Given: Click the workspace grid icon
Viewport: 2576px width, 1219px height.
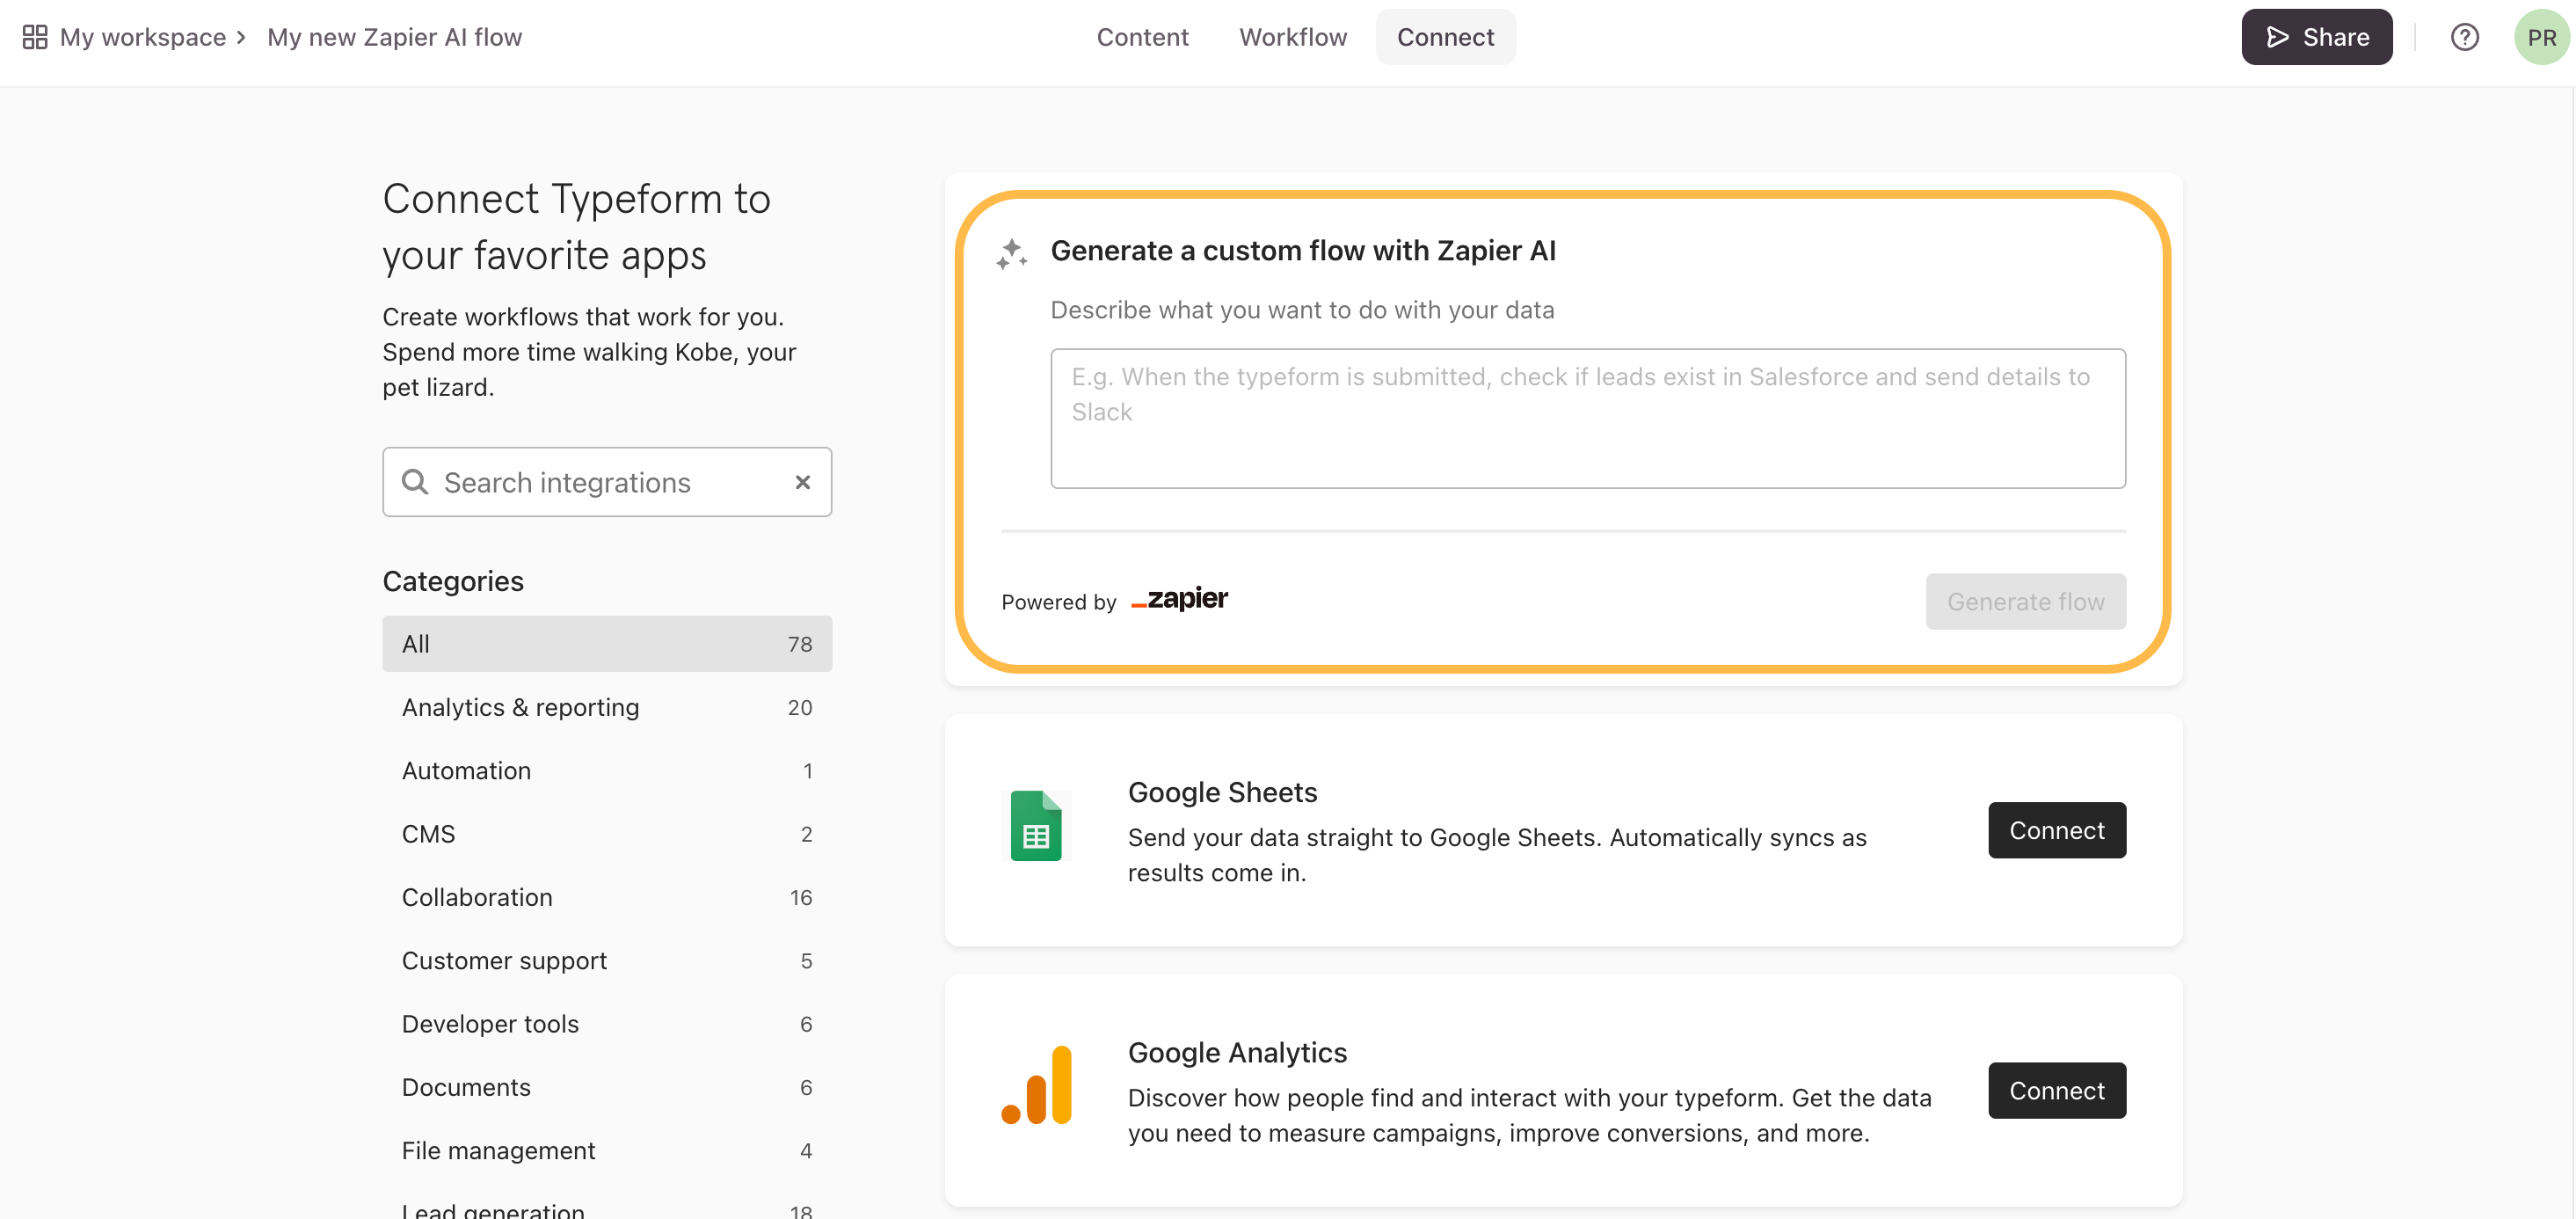Looking at the screenshot, I should click(x=35, y=37).
